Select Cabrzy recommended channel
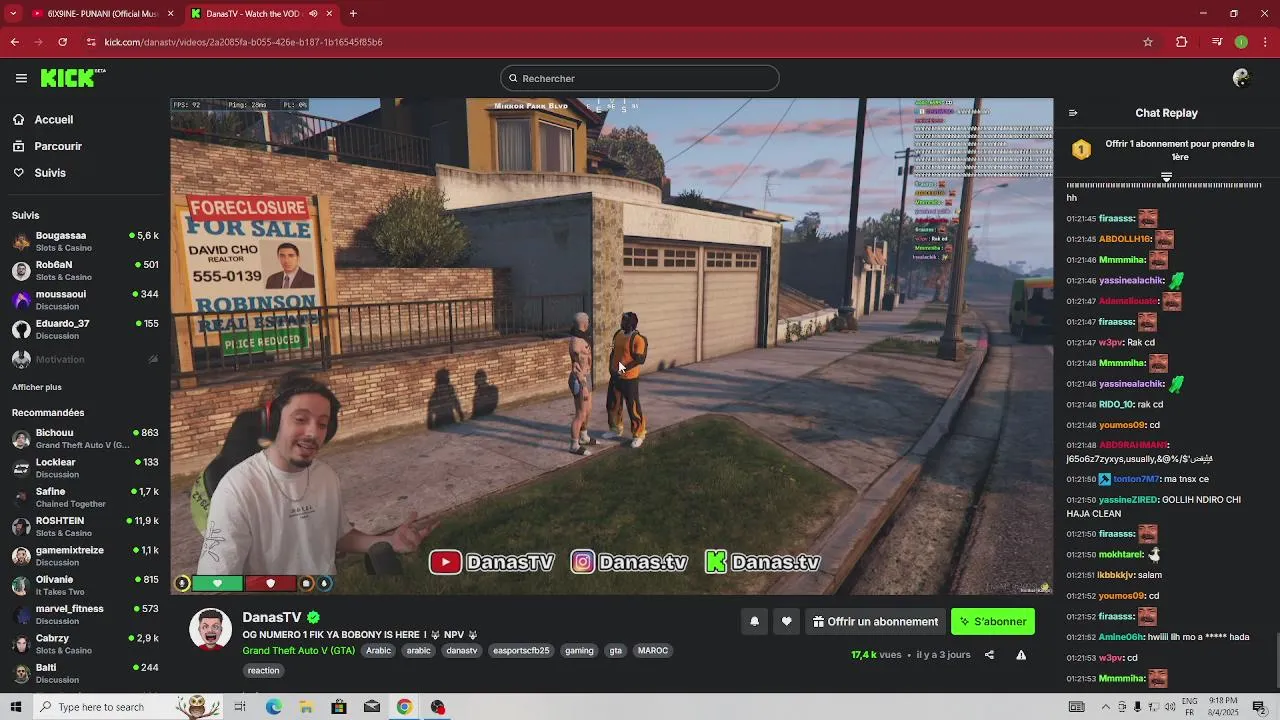This screenshot has width=1280, height=720. (84, 644)
